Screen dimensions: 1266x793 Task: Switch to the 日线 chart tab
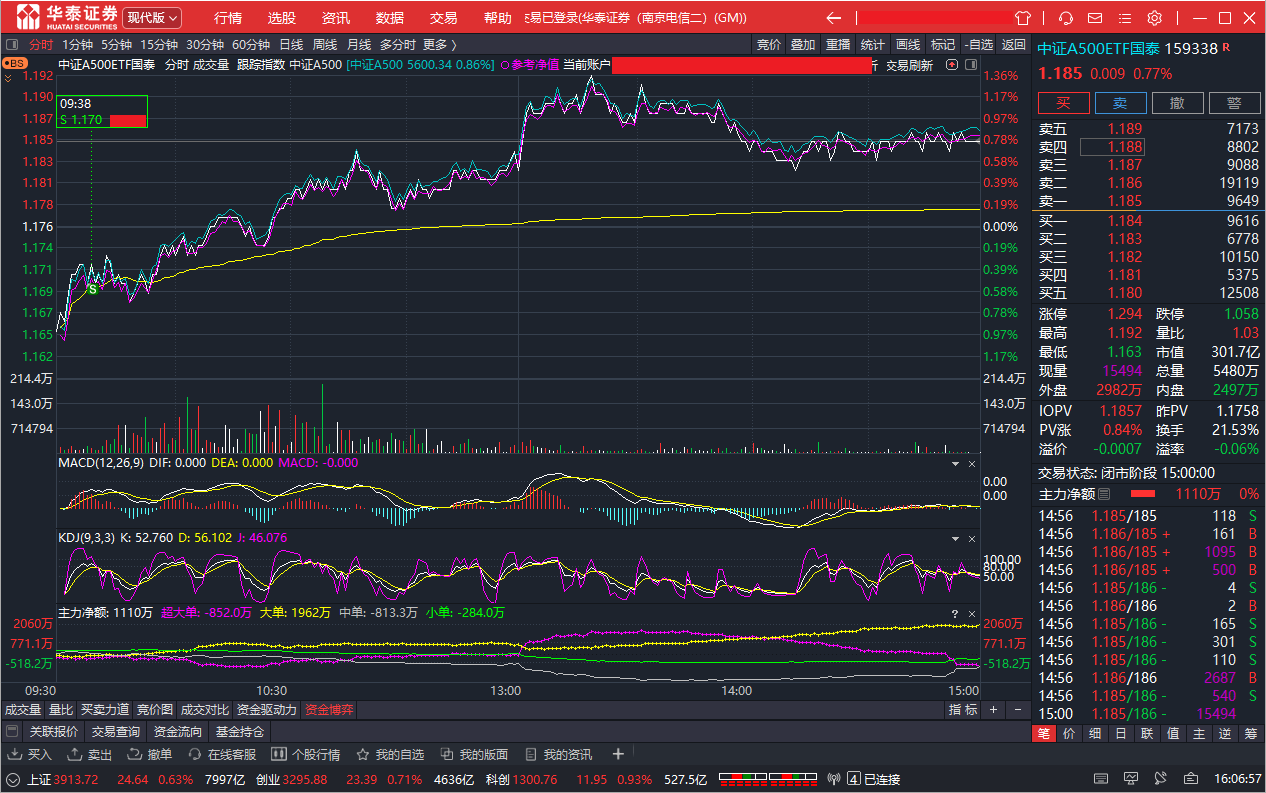pyautogui.click(x=291, y=44)
